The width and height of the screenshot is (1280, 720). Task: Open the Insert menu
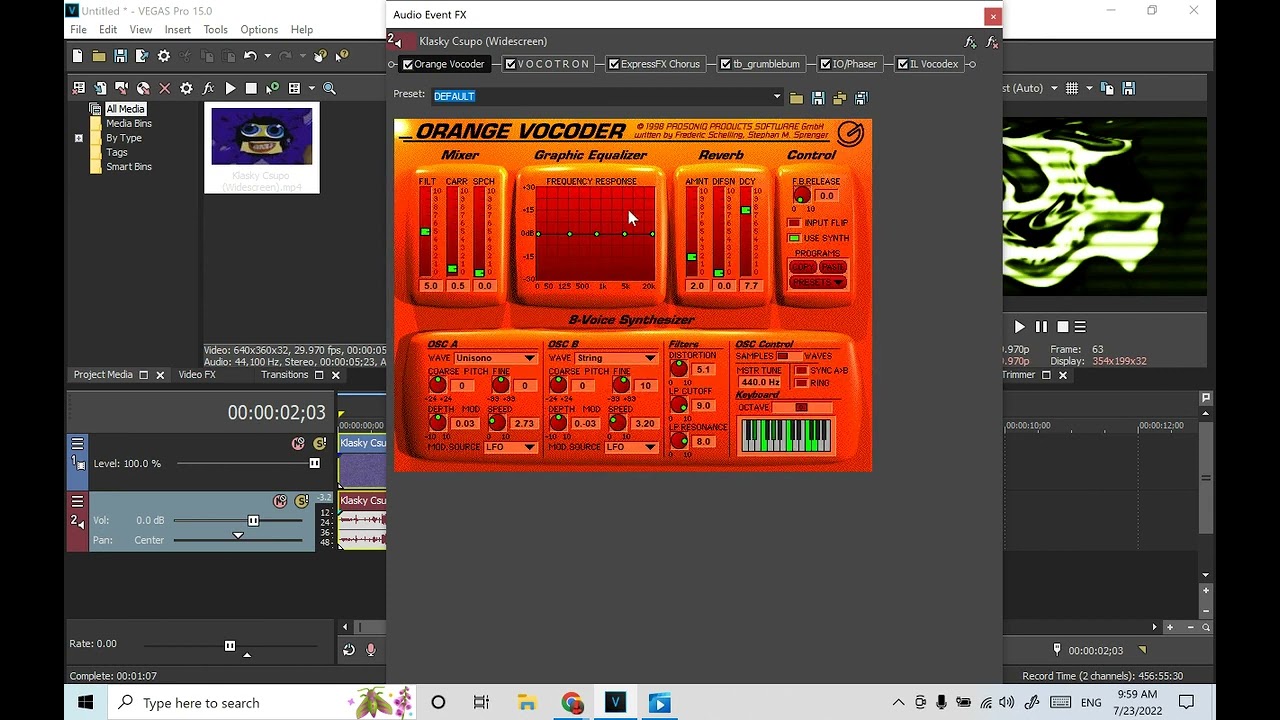pyautogui.click(x=178, y=30)
